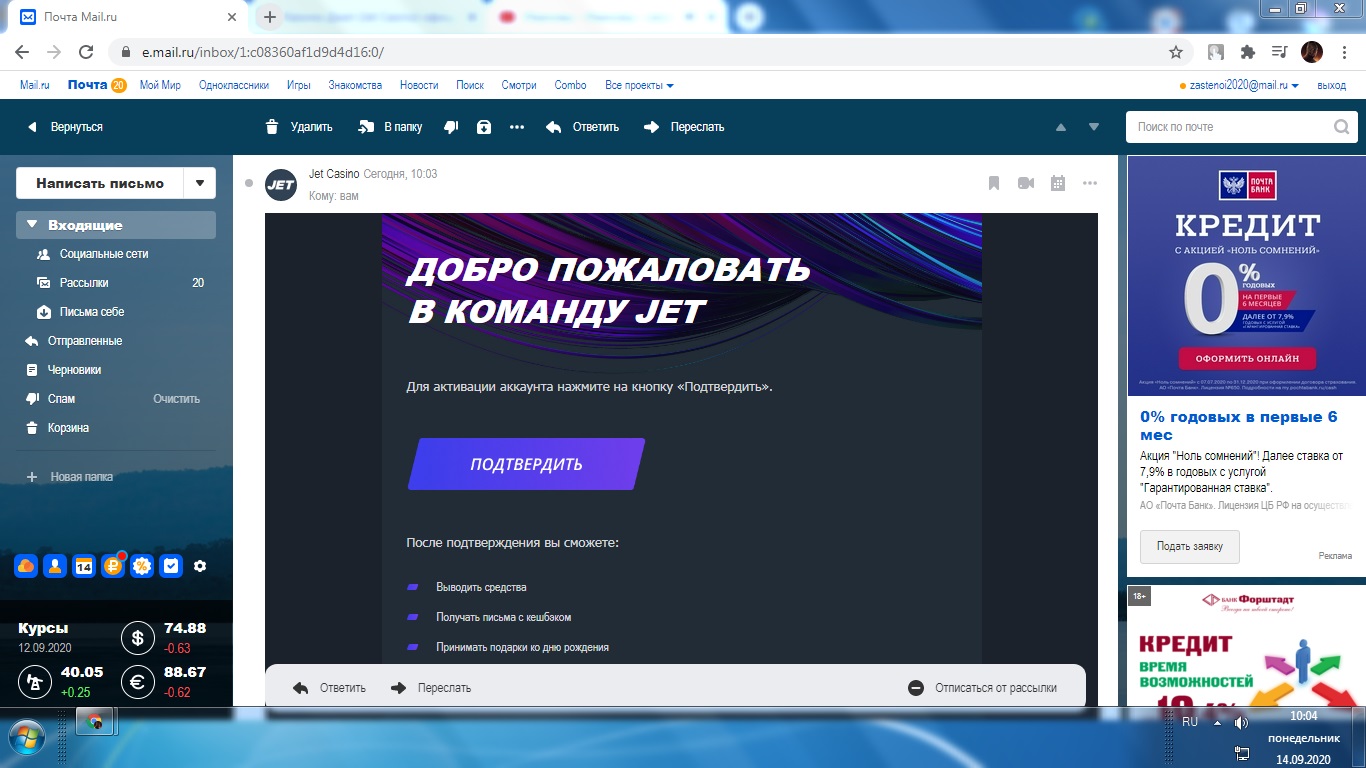Open mail settings via the gear icon

point(200,566)
